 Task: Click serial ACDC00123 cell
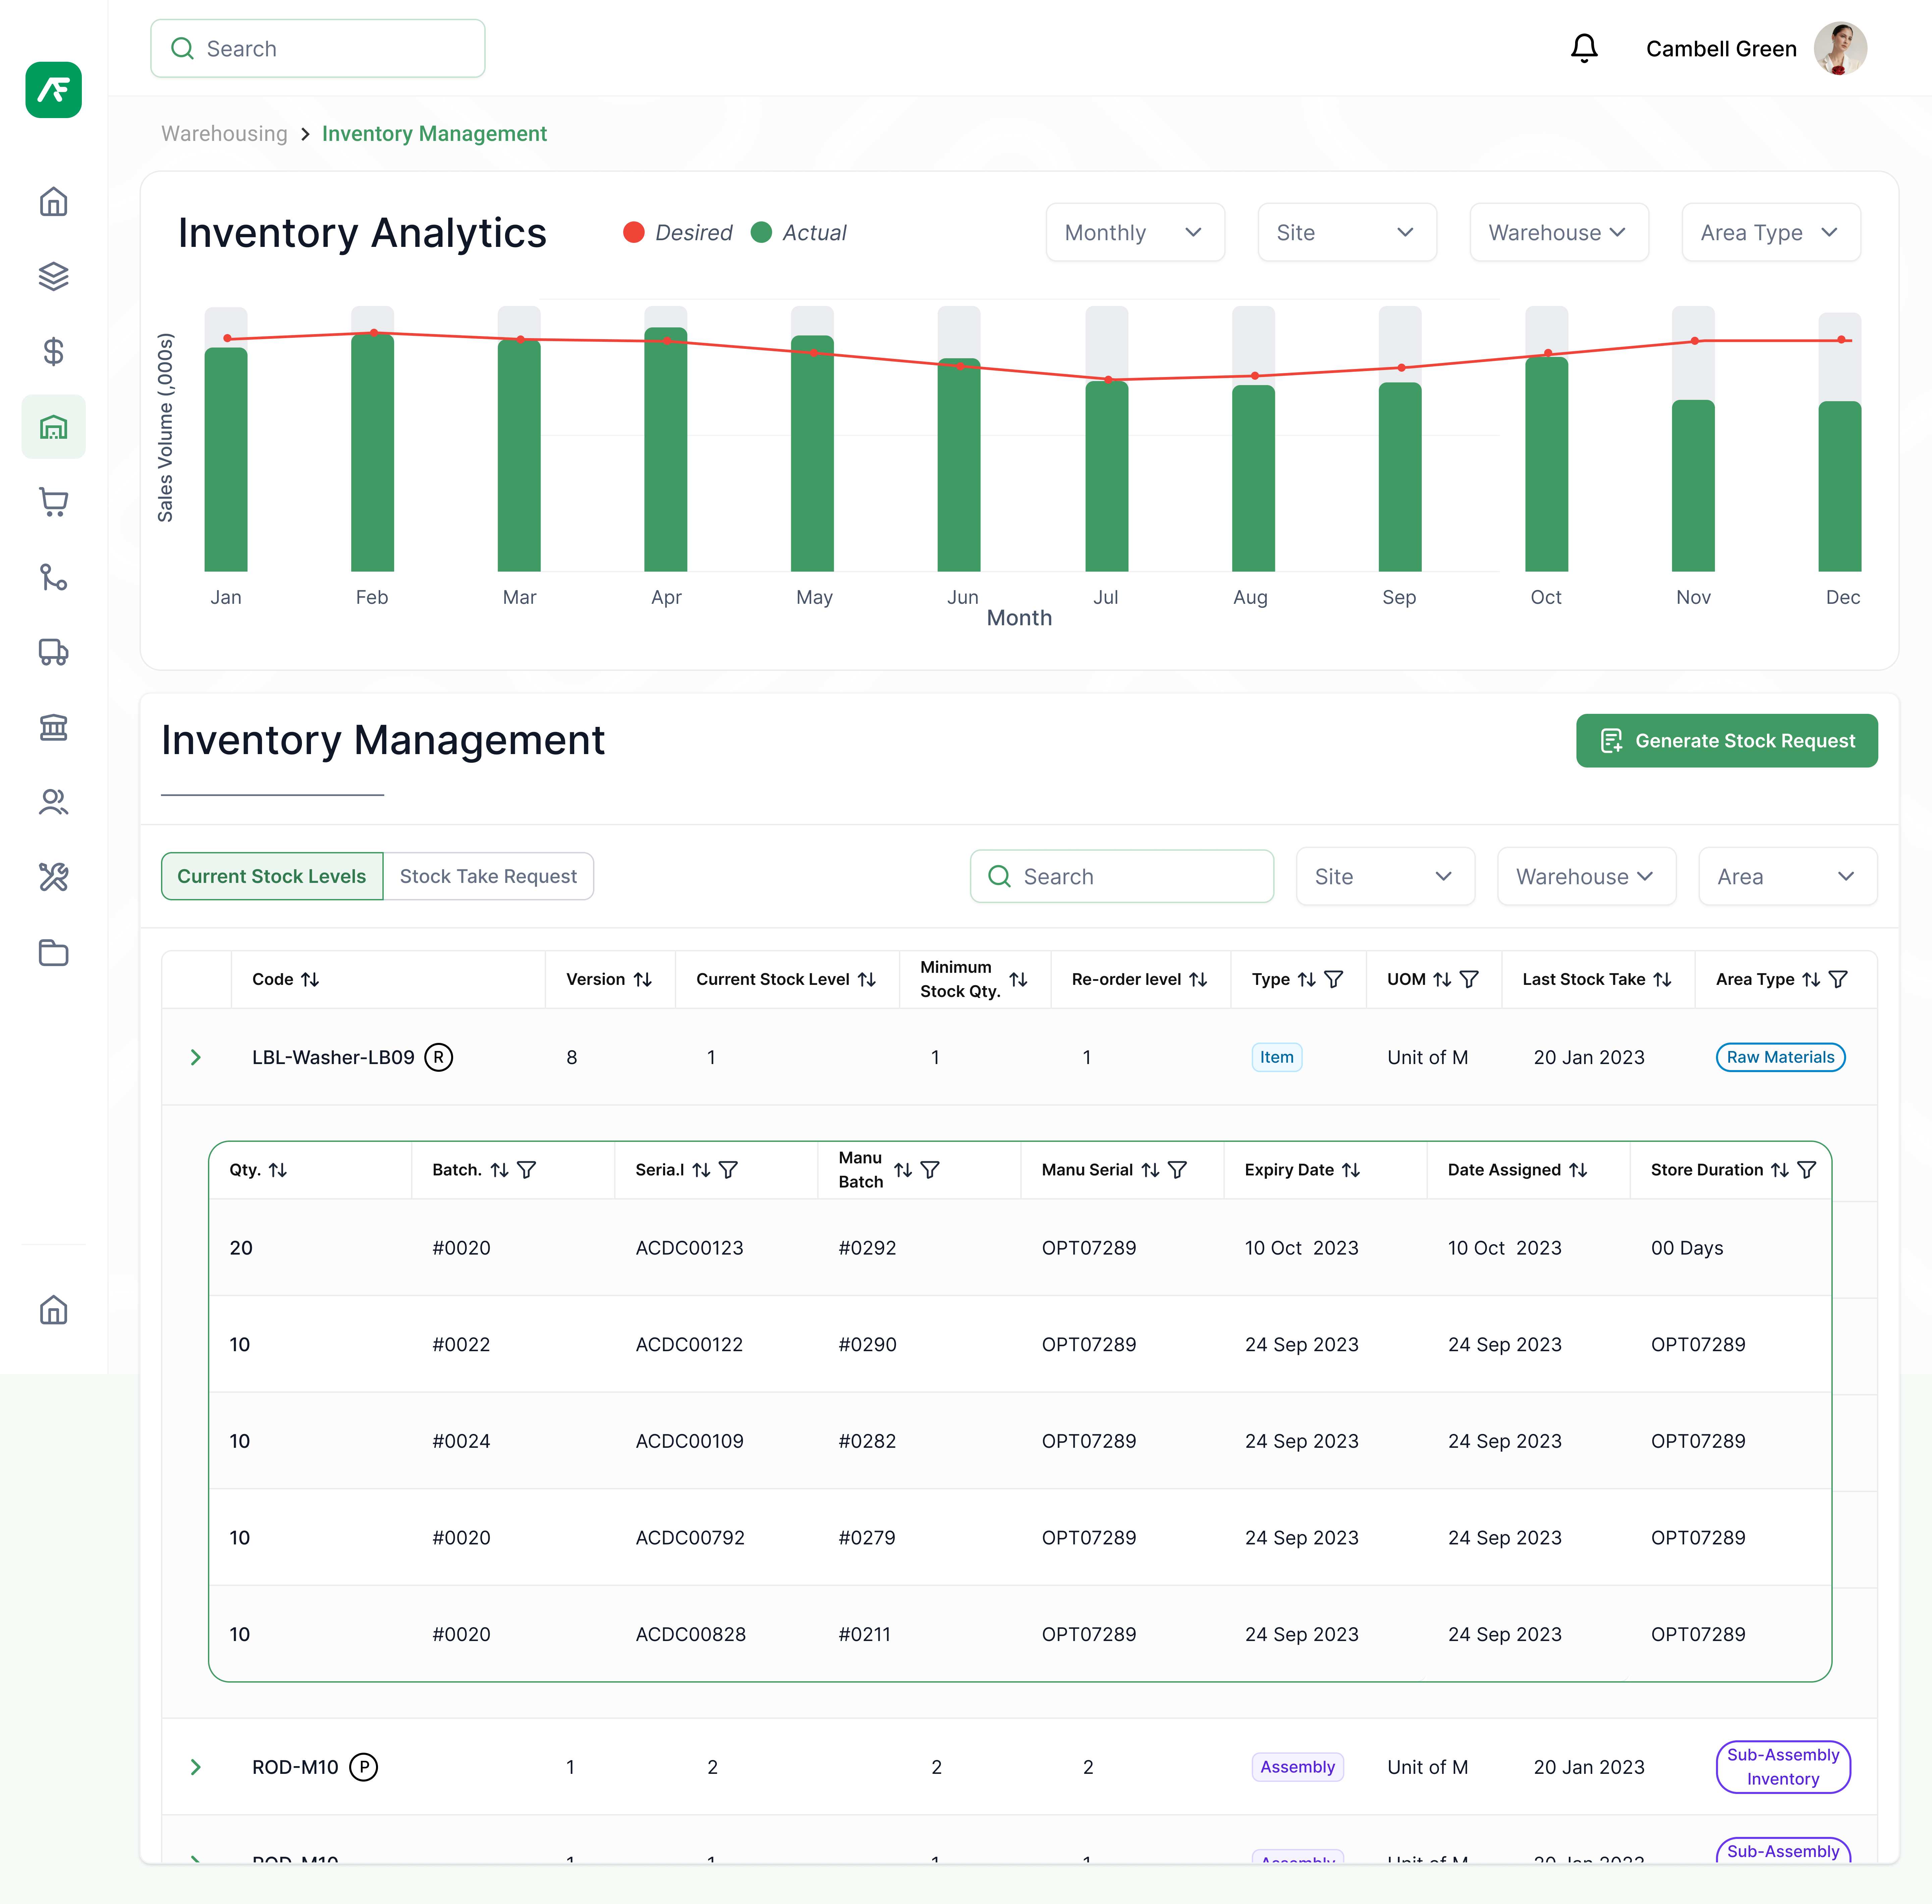(x=690, y=1248)
